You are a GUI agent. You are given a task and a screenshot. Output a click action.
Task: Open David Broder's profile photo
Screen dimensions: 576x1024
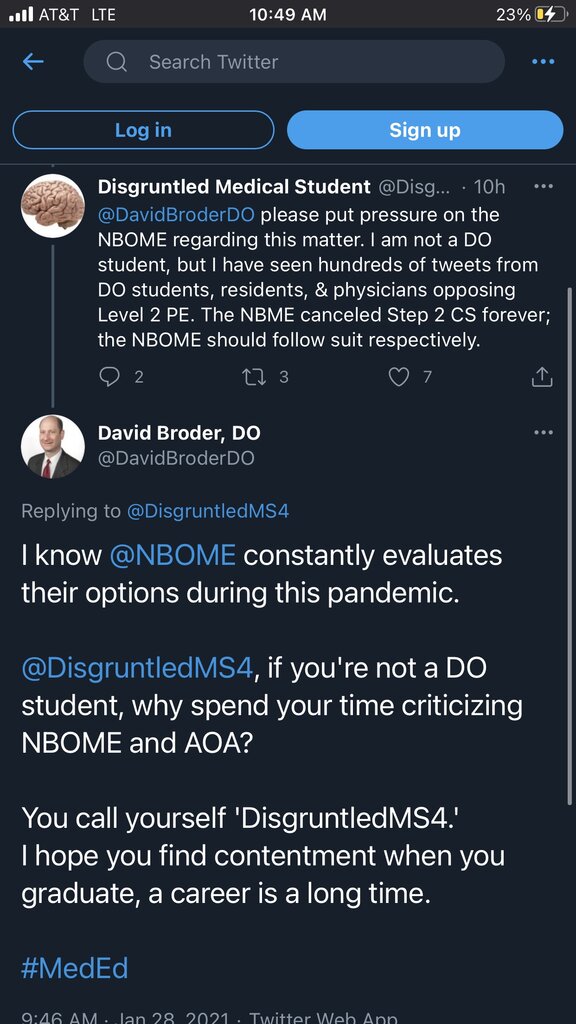[x=53, y=447]
